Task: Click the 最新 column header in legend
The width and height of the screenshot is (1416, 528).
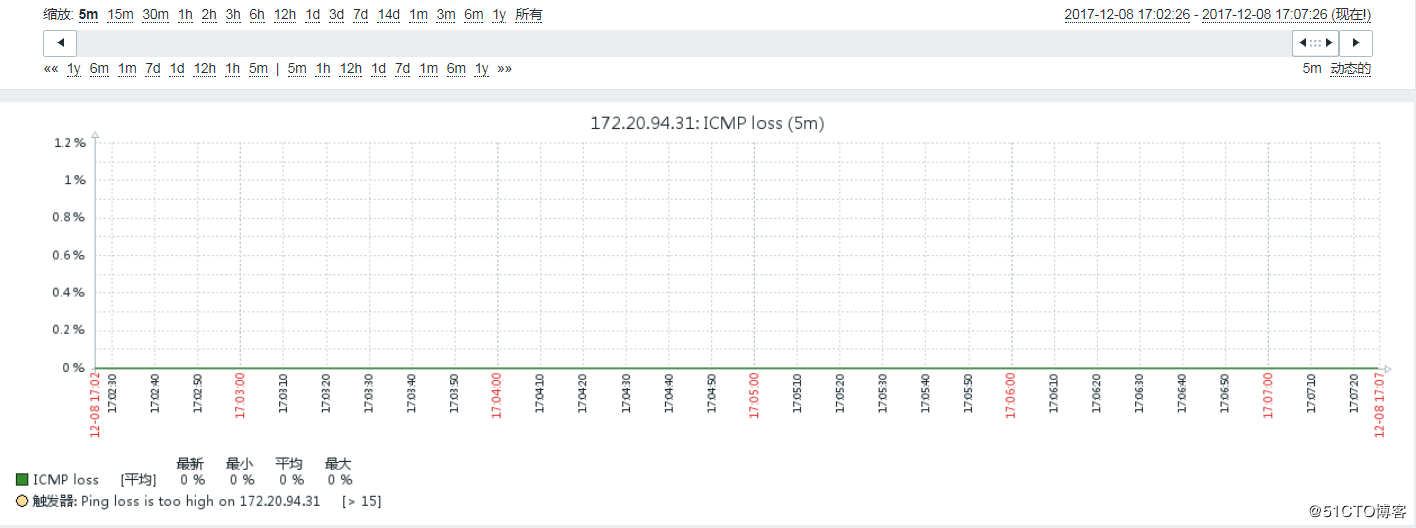Action: pos(190,464)
